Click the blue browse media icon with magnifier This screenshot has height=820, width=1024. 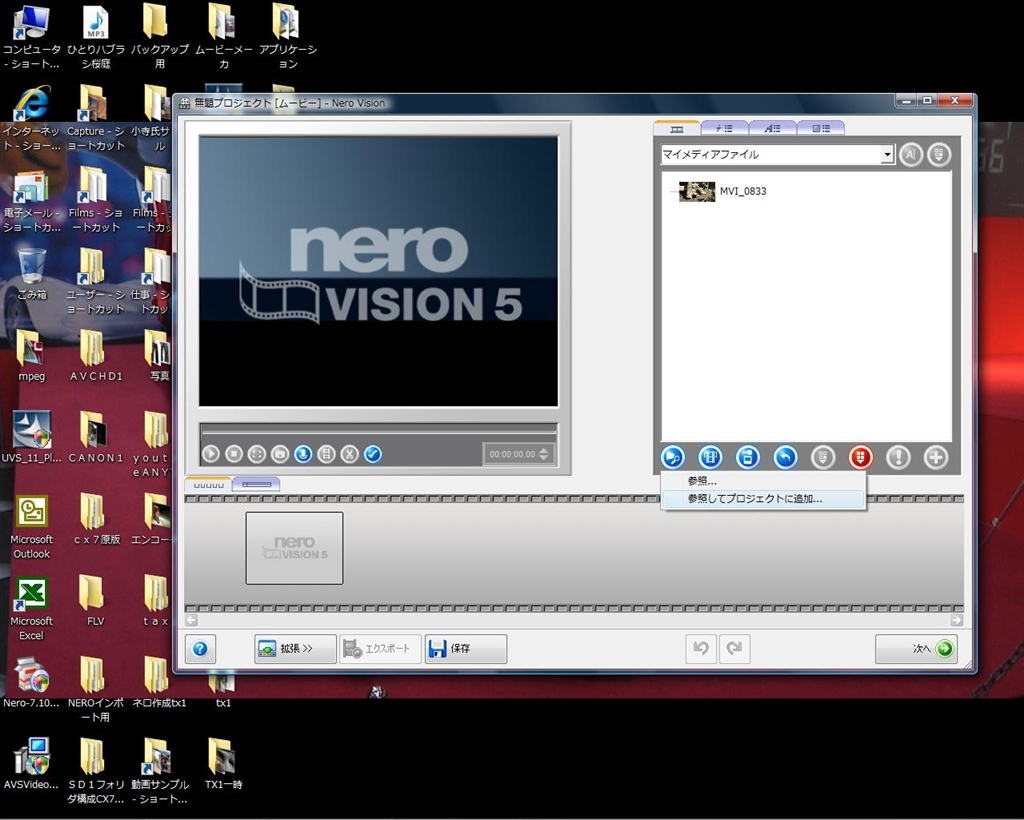(x=672, y=457)
